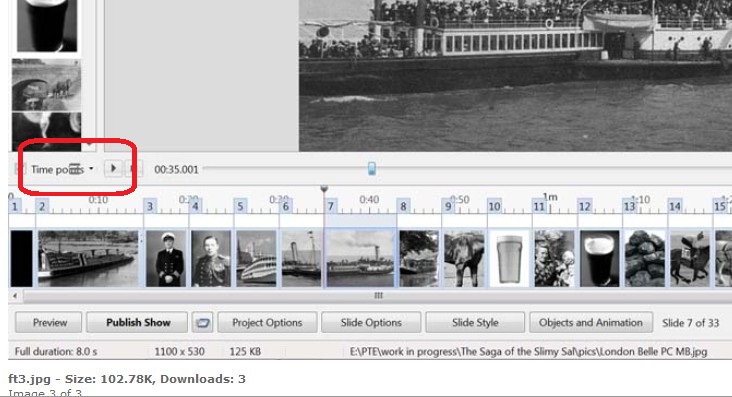Select timeline point 5
Screen dimensions: 732x397
pyautogui.click(x=240, y=206)
